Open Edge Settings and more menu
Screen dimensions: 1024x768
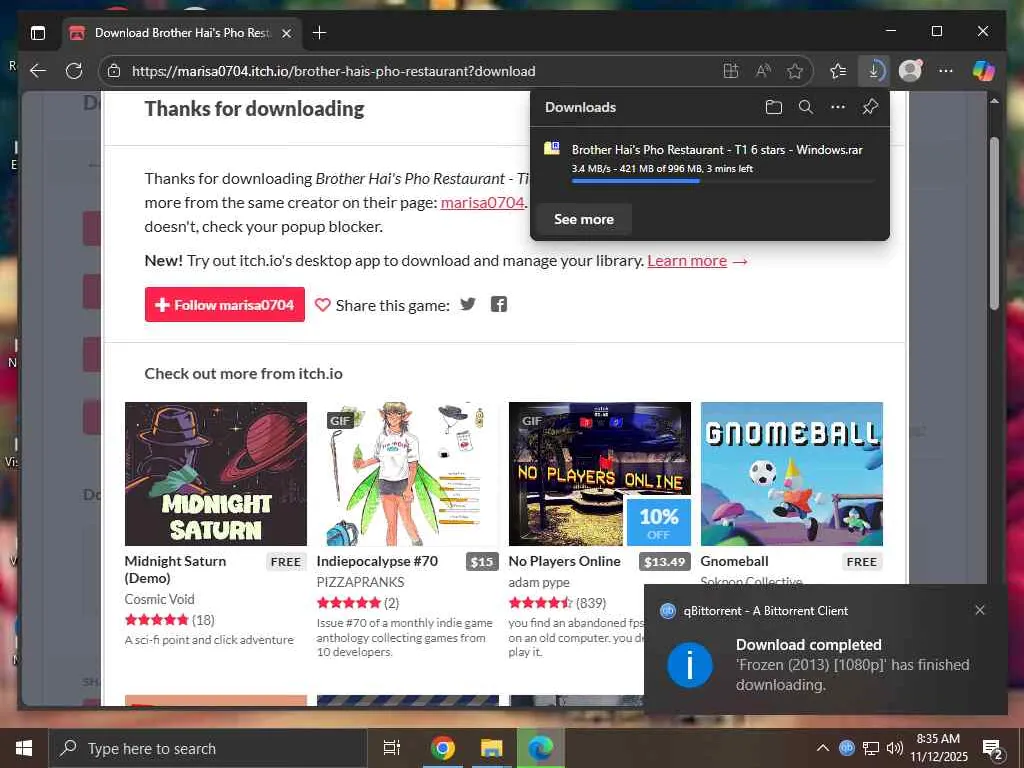(946, 71)
